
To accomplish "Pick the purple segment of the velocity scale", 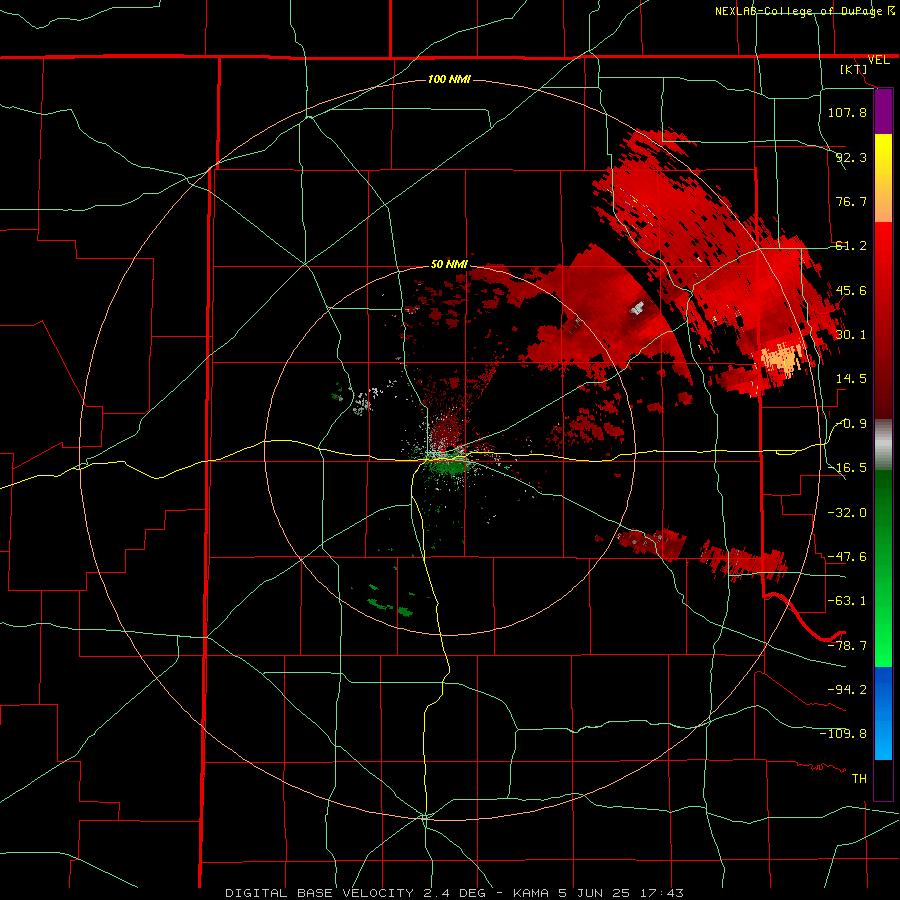I will click(x=883, y=112).
